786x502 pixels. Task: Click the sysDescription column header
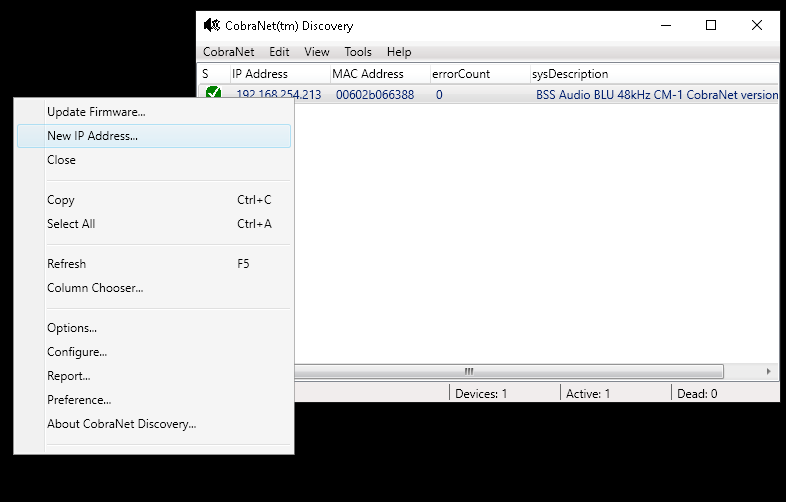pos(571,74)
